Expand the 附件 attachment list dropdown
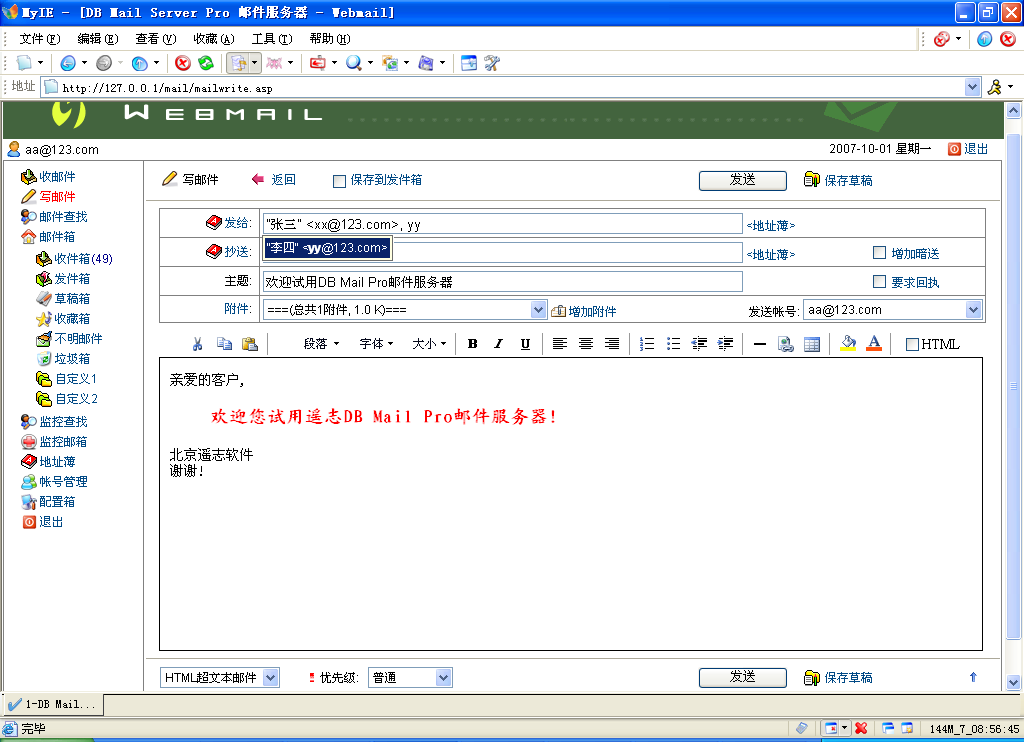This screenshot has width=1024, height=742. (x=538, y=310)
